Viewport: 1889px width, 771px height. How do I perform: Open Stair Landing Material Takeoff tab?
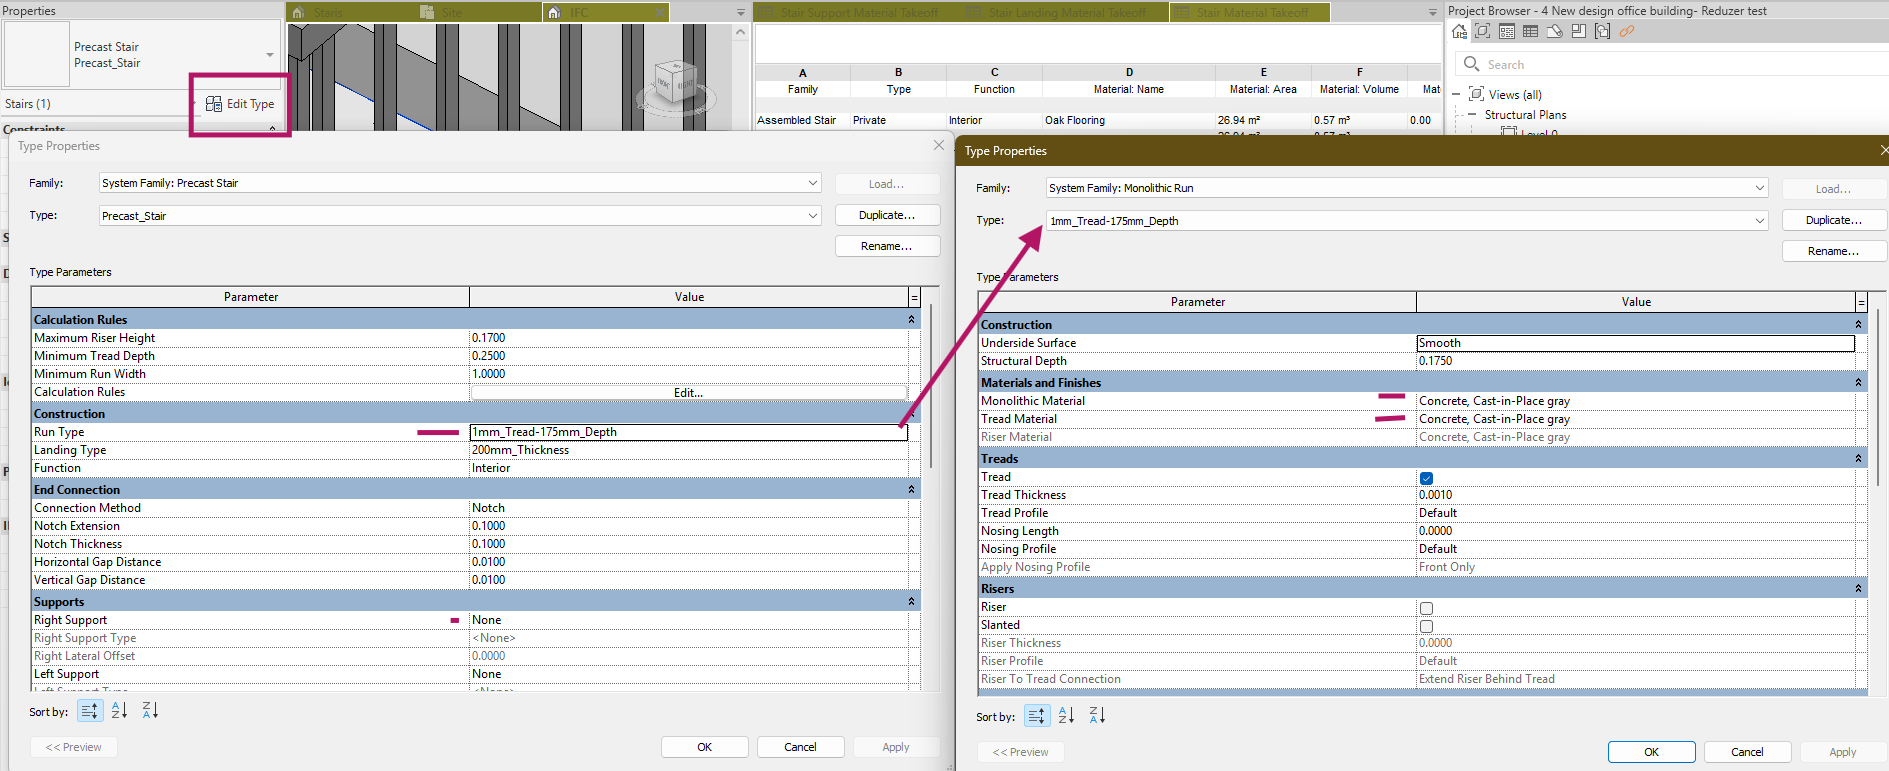[x=1066, y=12]
